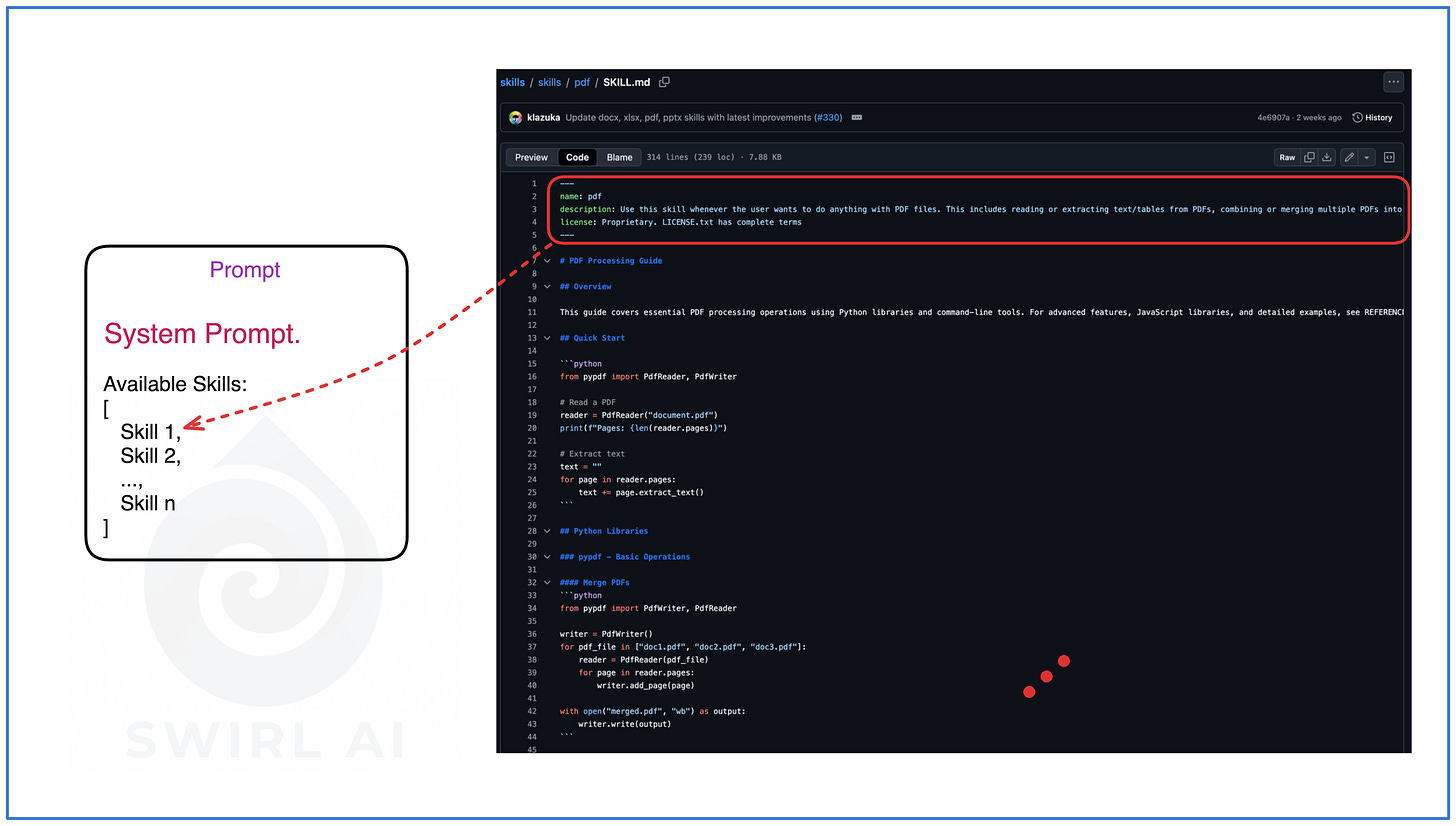
Task: Click the '# Read a PDF' comment
Action: tap(588, 402)
